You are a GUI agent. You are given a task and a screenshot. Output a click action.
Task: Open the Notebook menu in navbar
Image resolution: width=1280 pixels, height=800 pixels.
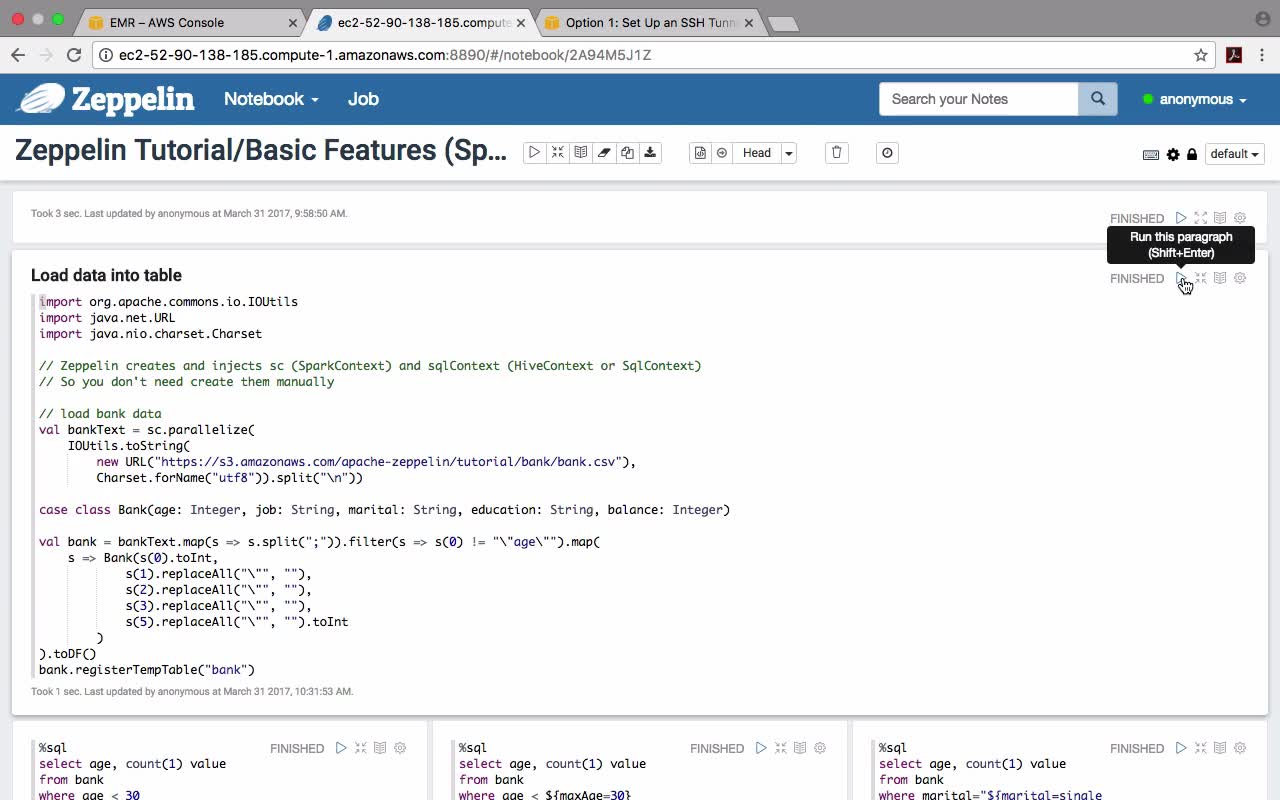(271, 99)
